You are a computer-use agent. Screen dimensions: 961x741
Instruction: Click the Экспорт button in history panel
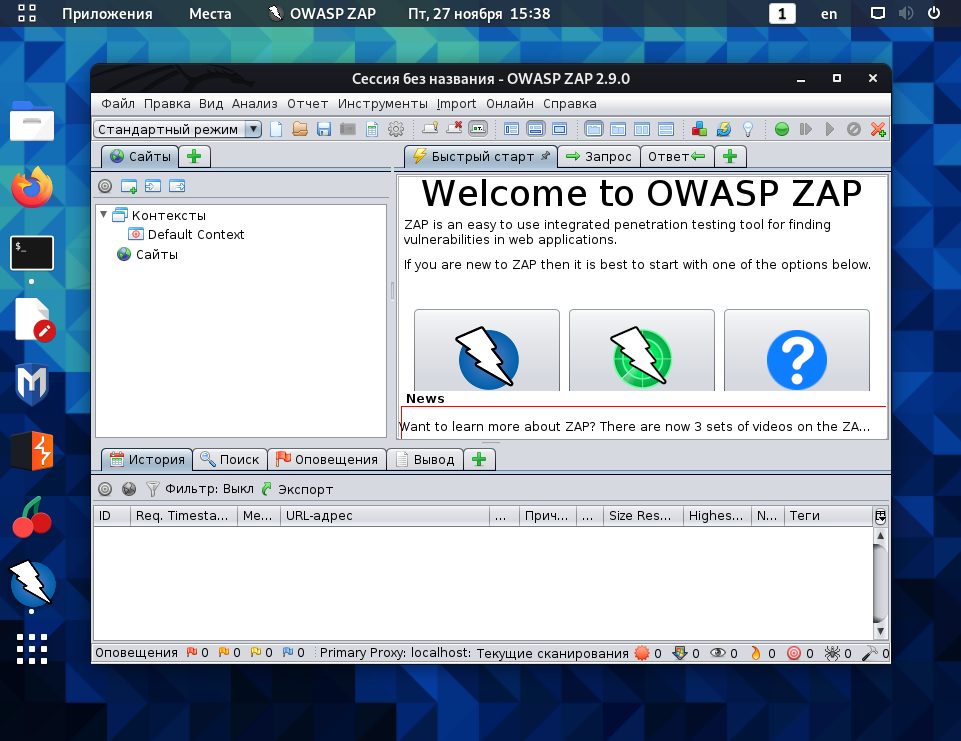(297, 489)
